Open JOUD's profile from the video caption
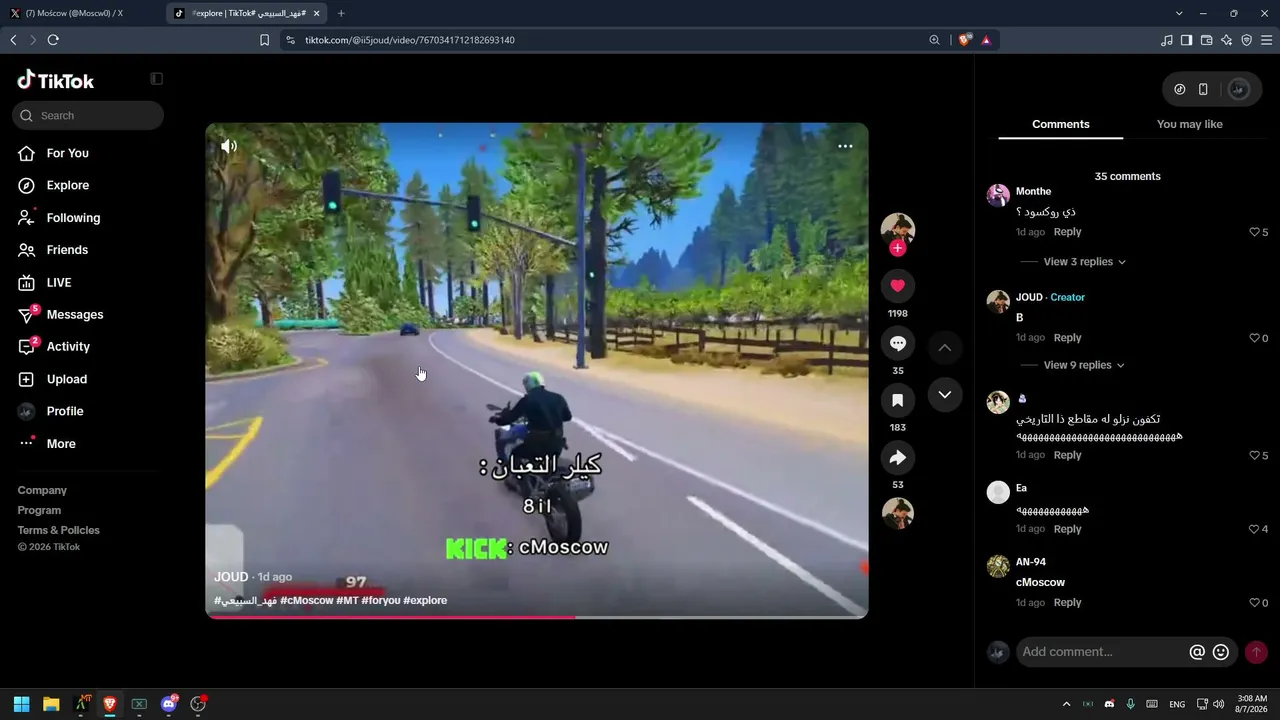Image resolution: width=1280 pixels, height=720 pixels. pyautogui.click(x=231, y=577)
